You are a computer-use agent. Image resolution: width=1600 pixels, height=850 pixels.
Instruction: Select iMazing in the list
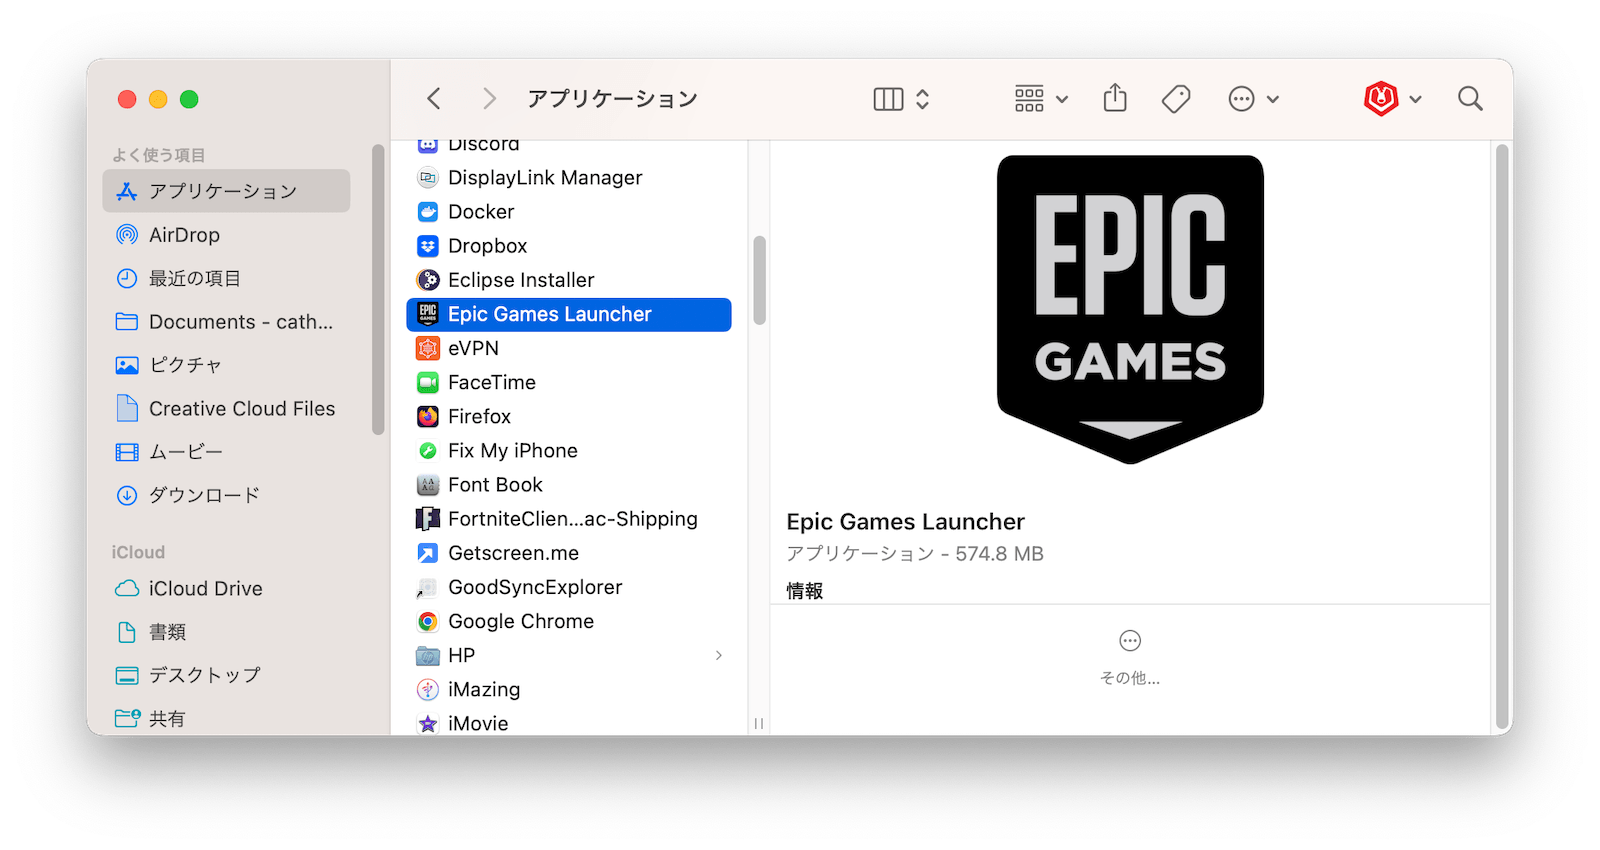point(569,689)
